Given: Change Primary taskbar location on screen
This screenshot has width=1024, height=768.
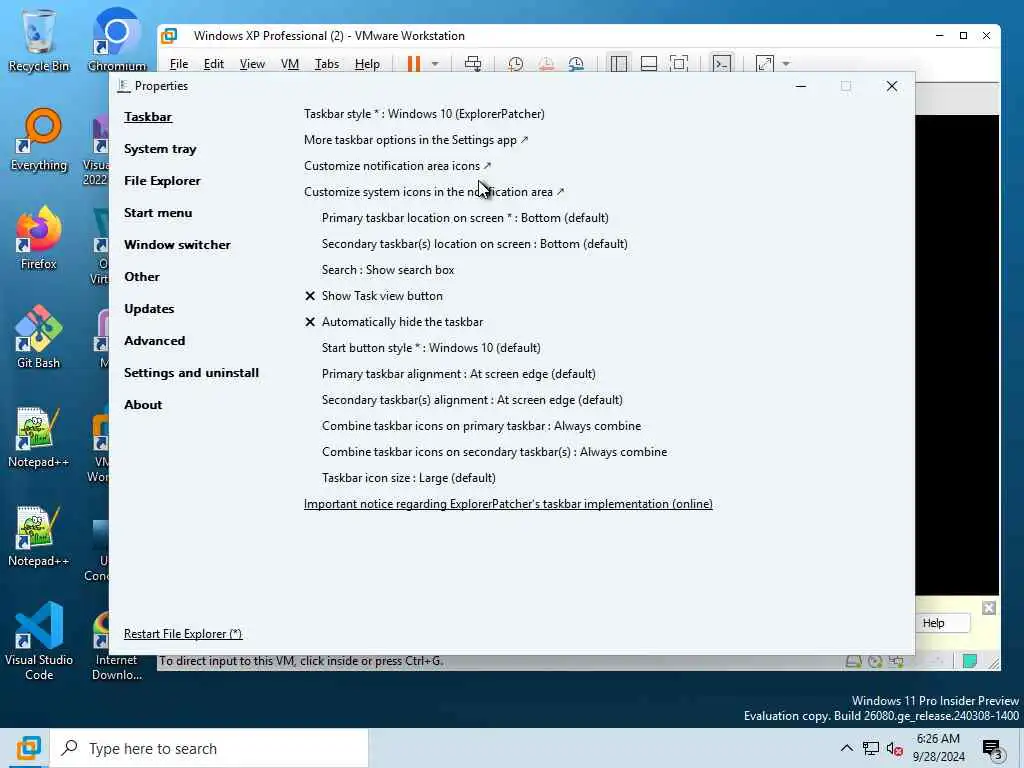Looking at the screenshot, I should click(x=465, y=217).
